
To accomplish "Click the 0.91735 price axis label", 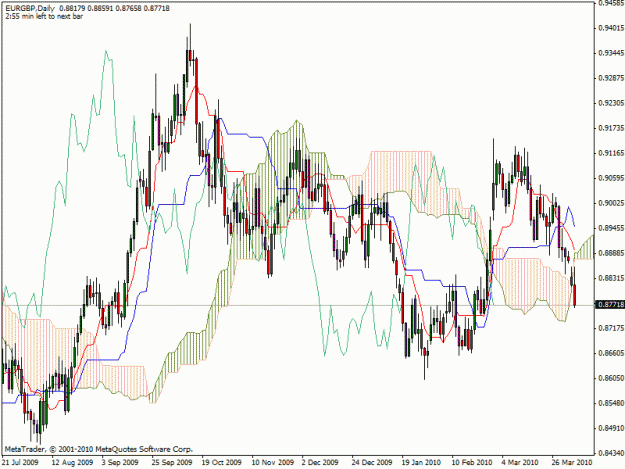I will click(x=611, y=128).
